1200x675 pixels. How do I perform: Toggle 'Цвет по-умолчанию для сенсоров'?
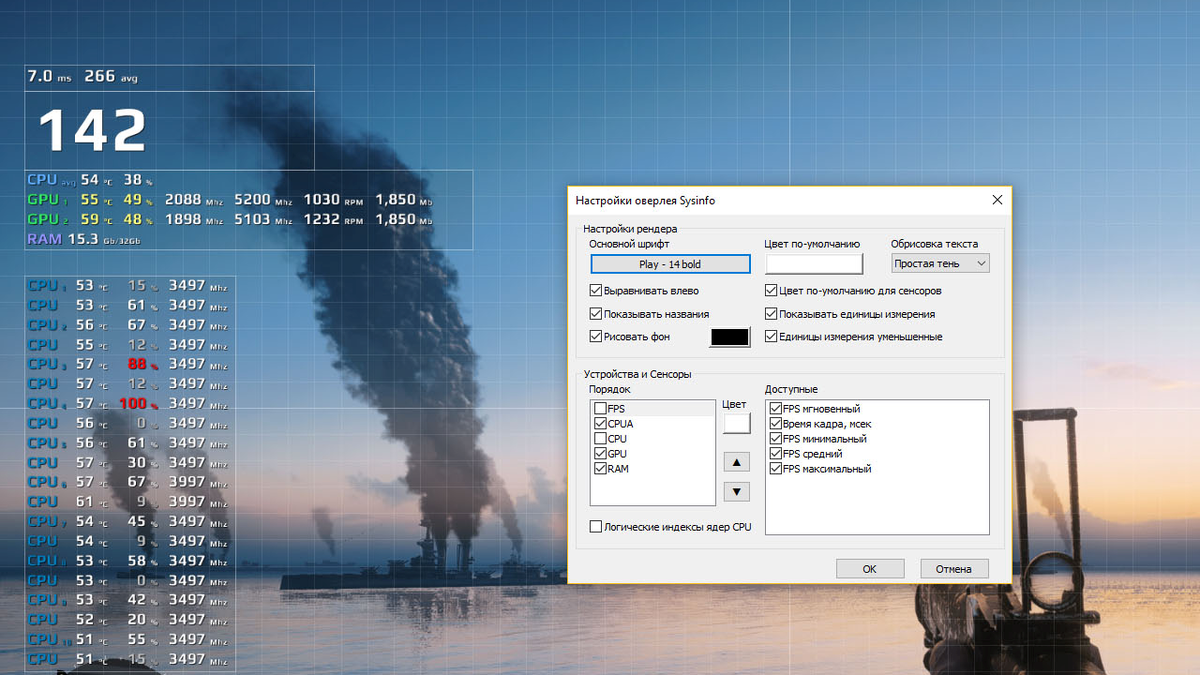click(x=771, y=290)
